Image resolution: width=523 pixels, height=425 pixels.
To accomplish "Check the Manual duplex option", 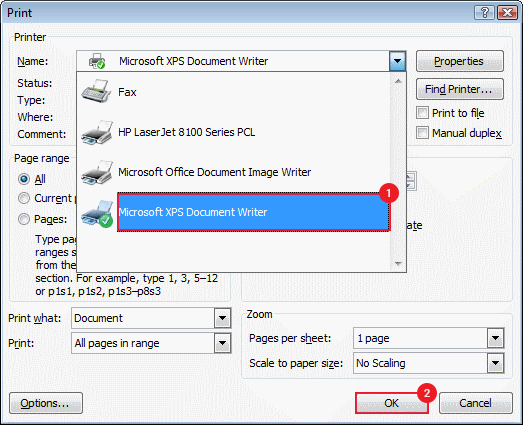I will (422, 133).
